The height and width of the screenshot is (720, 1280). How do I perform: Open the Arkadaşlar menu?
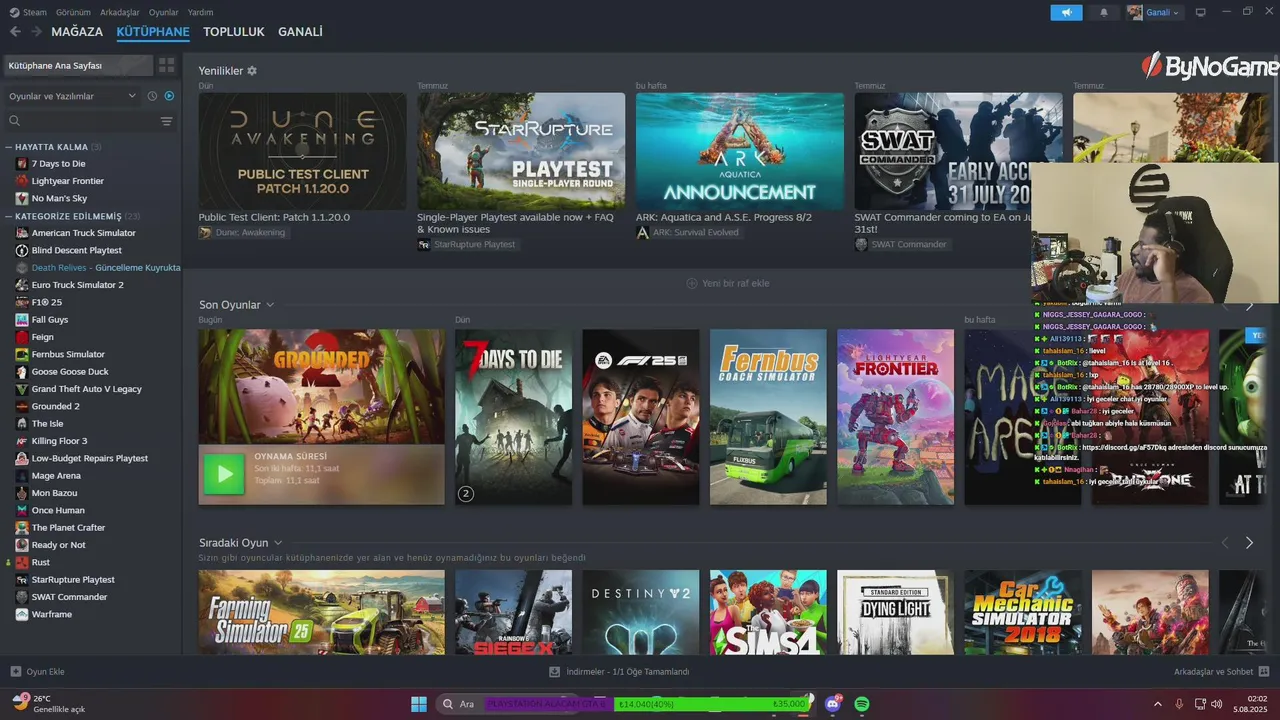coord(120,12)
